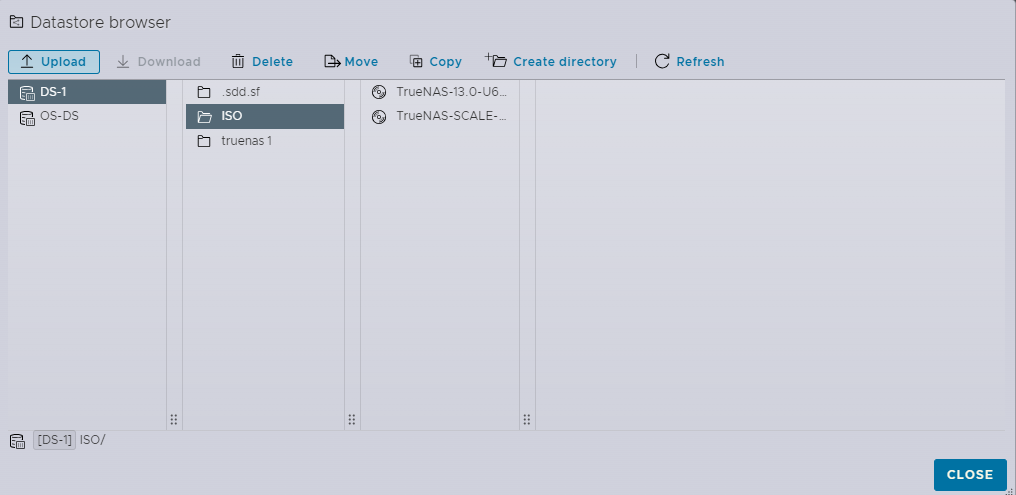Click the Move file icon

tap(332, 62)
